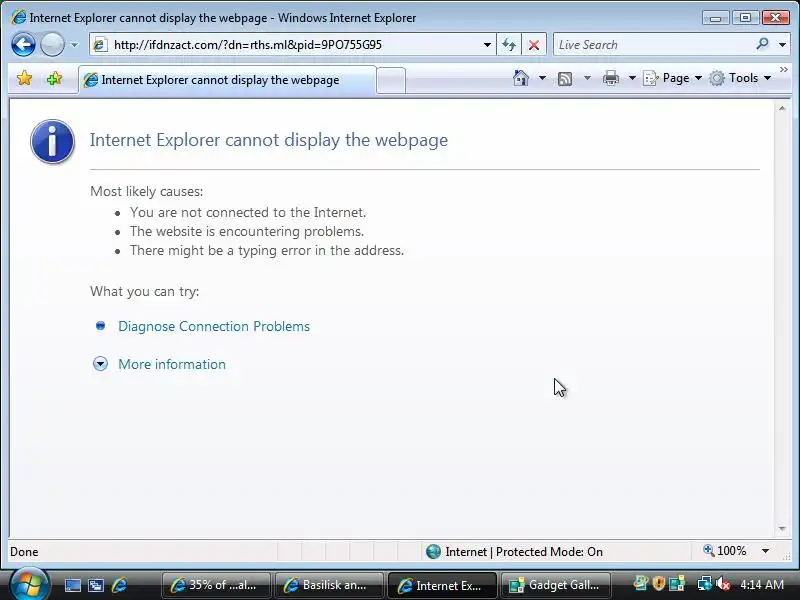The width and height of the screenshot is (800, 600).
Task: Switch to the 'Gadget Gall...' taskbar window
Action: click(556, 585)
